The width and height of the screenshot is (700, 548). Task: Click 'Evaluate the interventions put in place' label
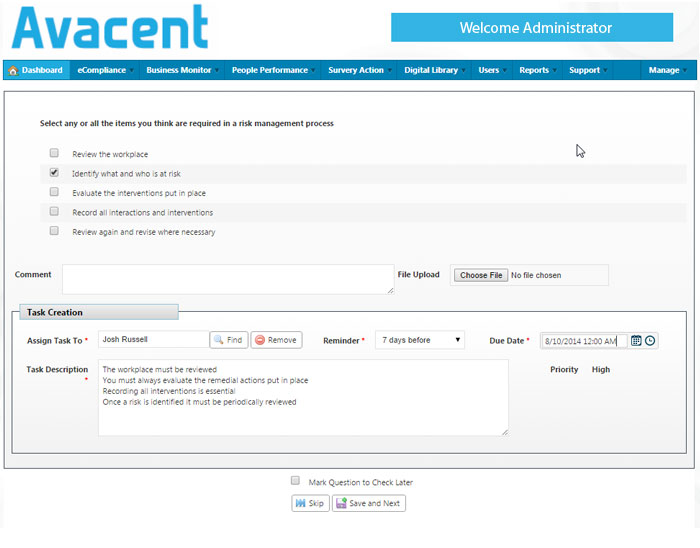(139, 193)
